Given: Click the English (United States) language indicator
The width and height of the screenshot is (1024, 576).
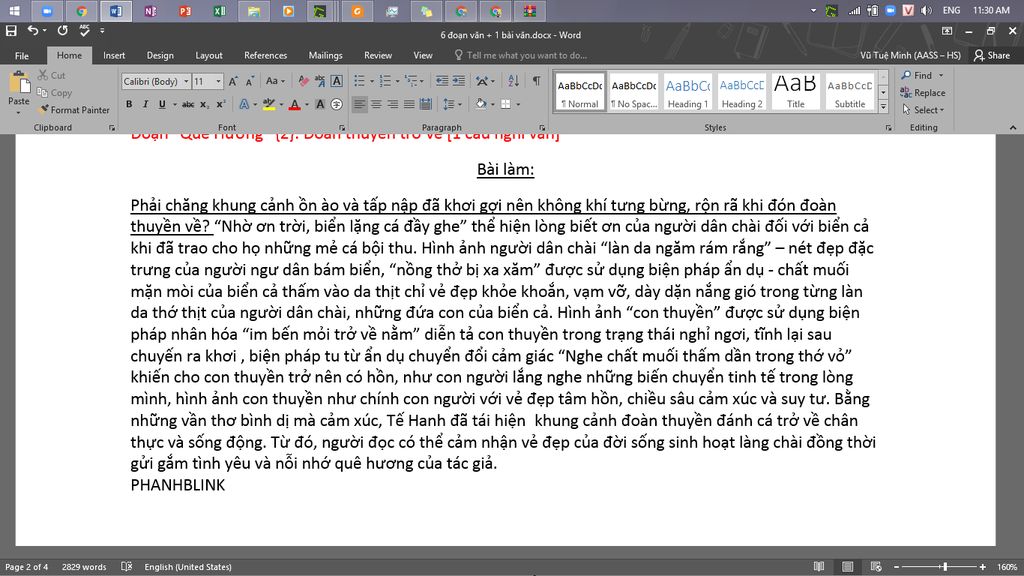Looking at the screenshot, I should tap(188, 567).
